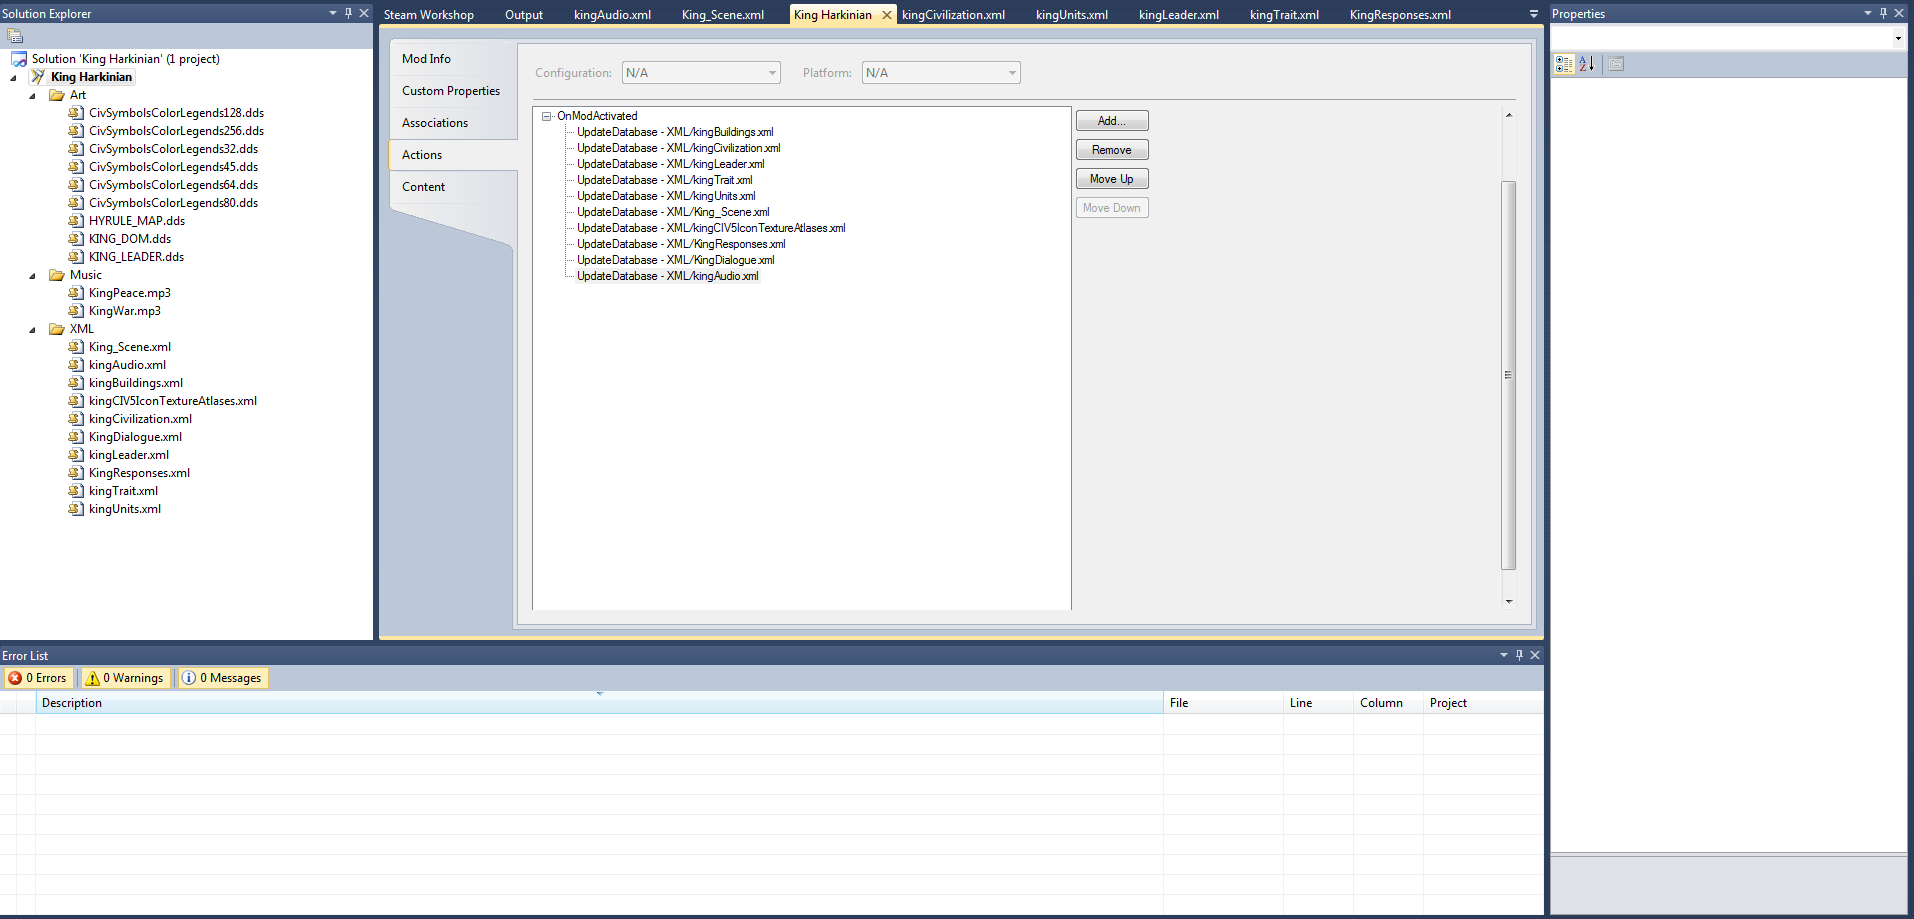The height and width of the screenshot is (919, 1914).
Task: Collapse the King Harkinian project node
Action: pyautogui.click(x=13, y=78)
